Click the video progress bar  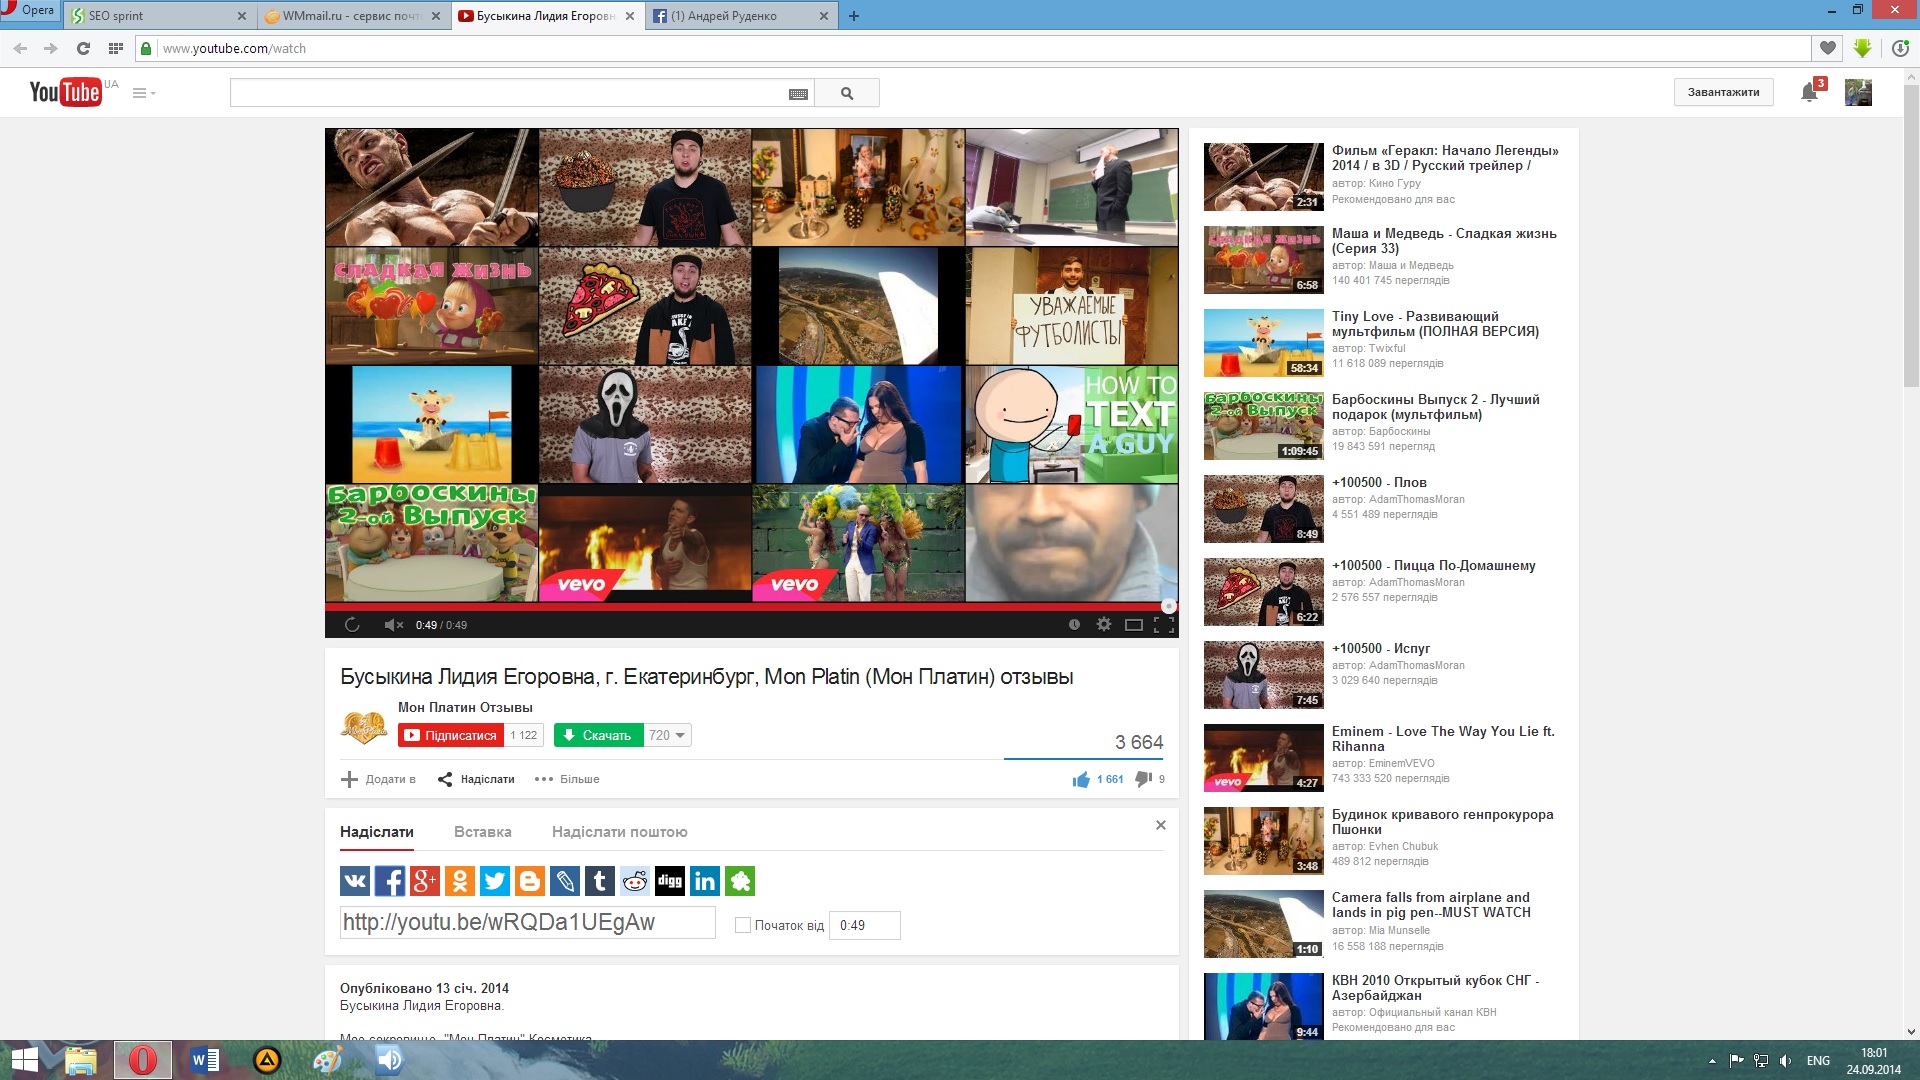pos(751,606)
